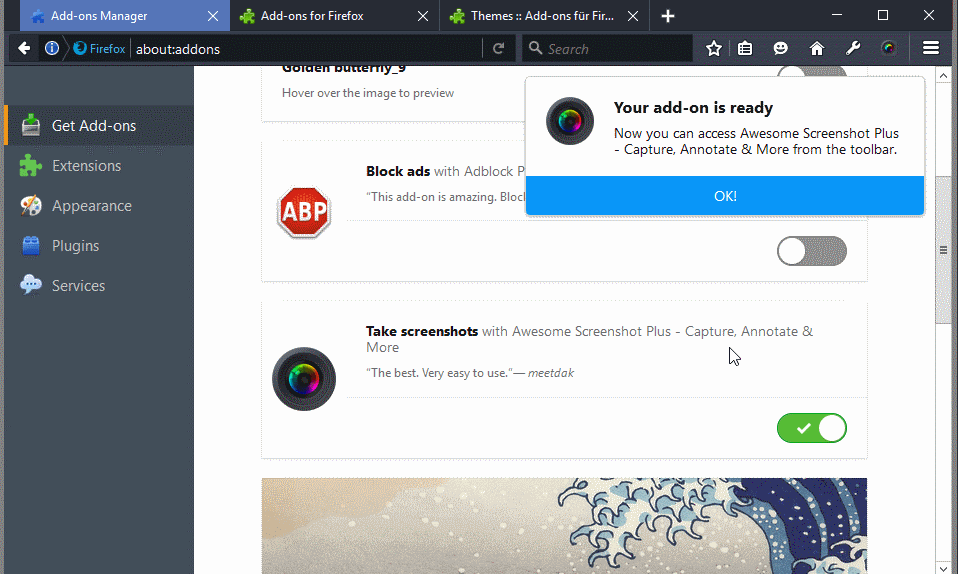Click the camera icon in ready popup
This screenshot has height=574, width=958.
(x=569, y=121)
